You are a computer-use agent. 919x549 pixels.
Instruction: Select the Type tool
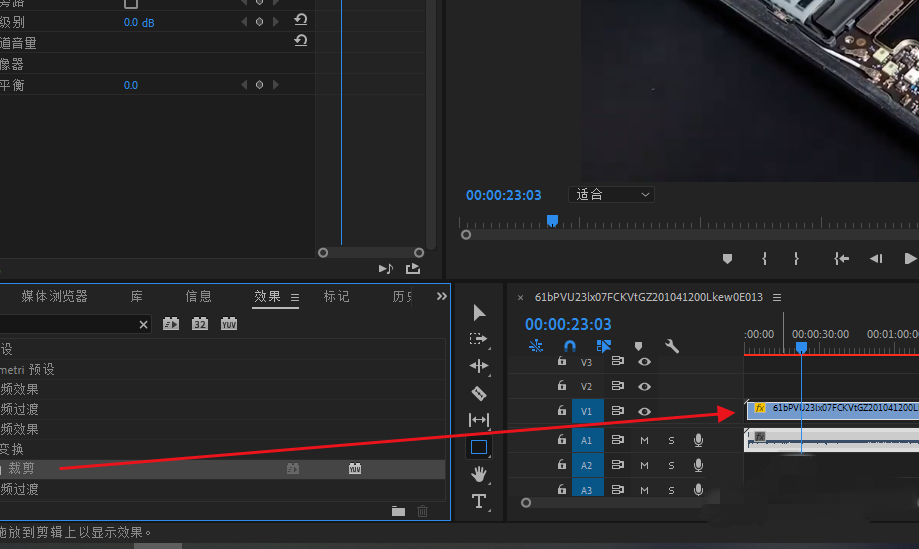[x=478, y=501]
